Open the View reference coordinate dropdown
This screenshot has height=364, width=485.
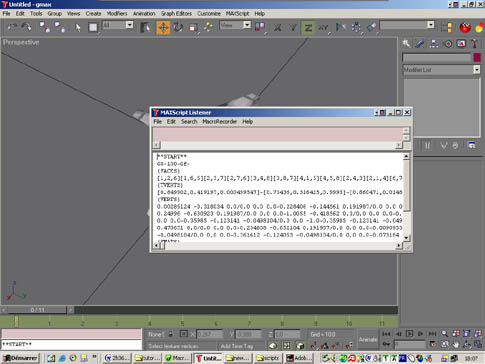235,25
